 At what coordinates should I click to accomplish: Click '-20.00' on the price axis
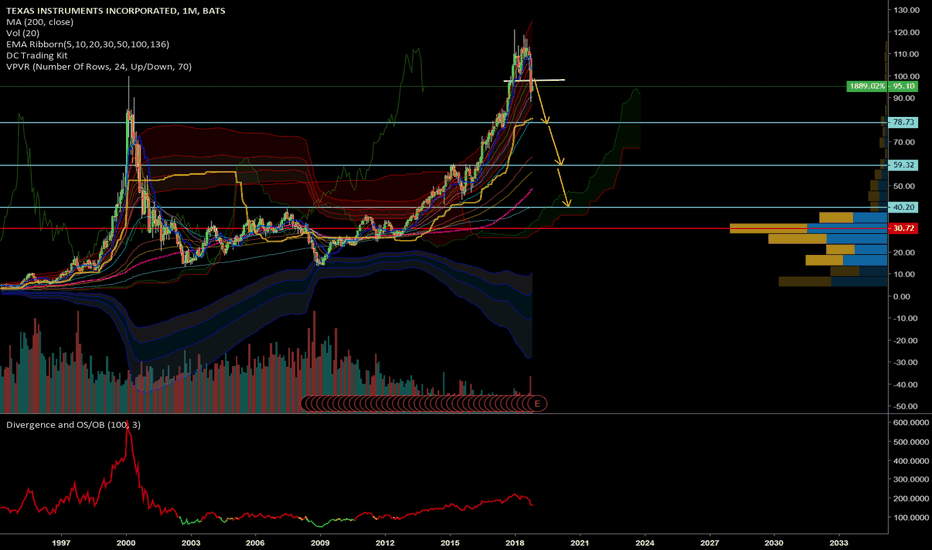pyautogui.click(x=906, y=340)
